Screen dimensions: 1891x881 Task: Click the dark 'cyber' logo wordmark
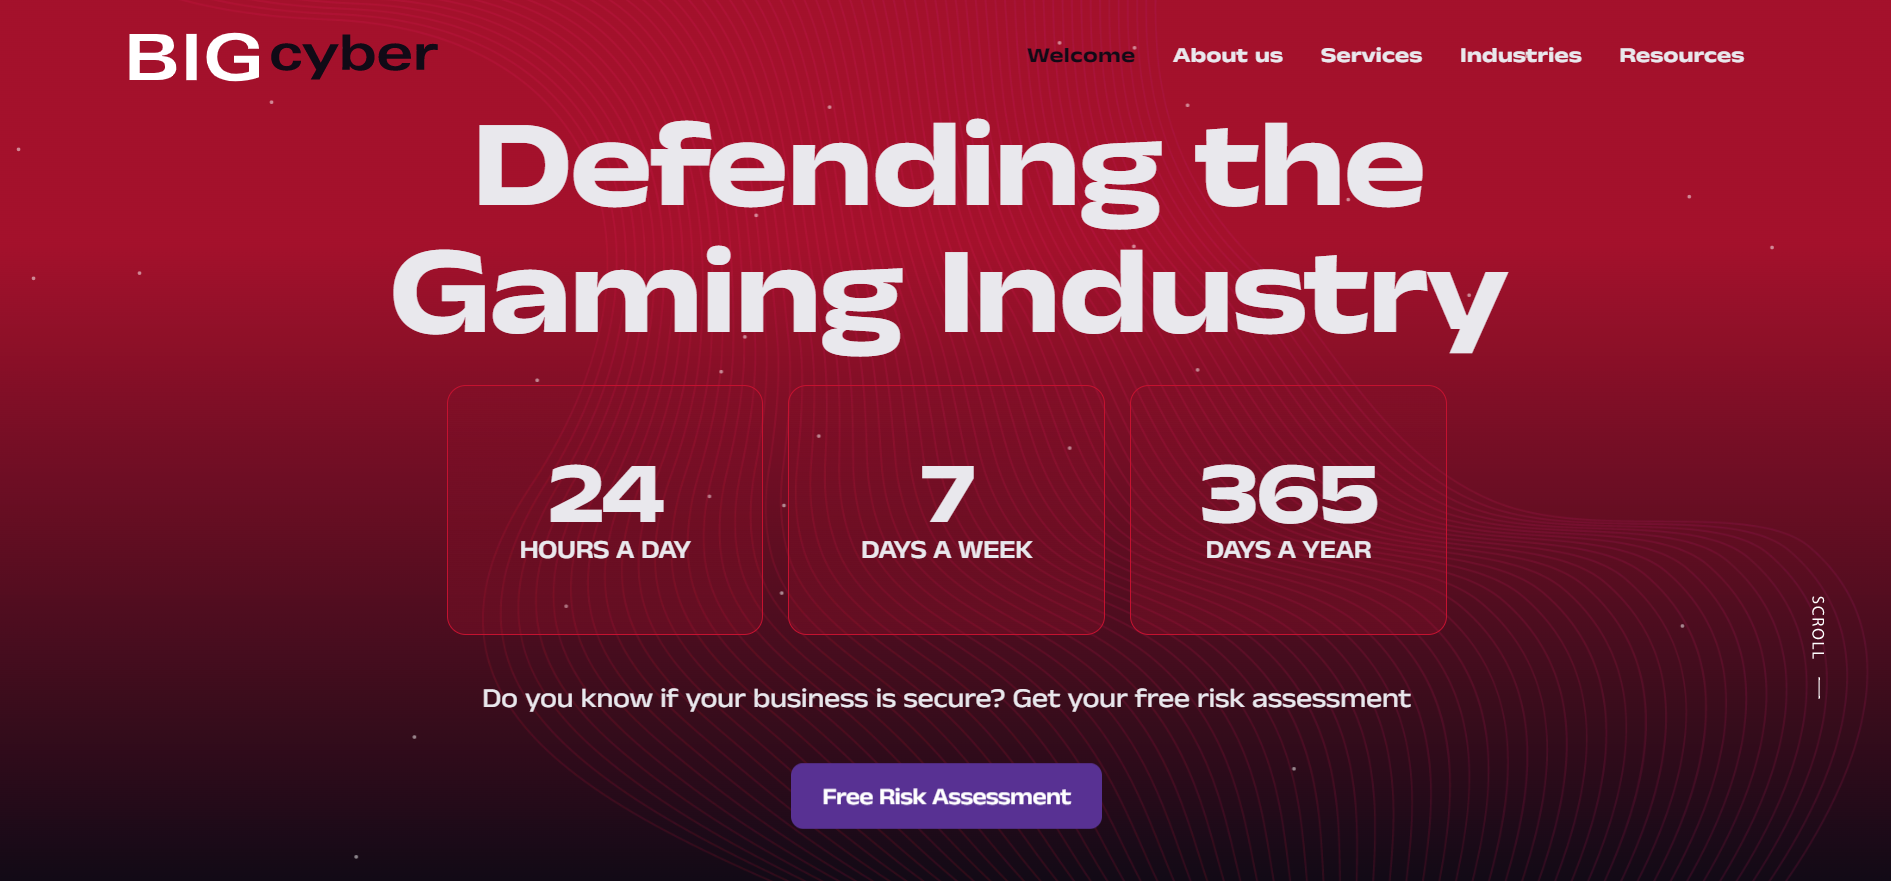pos(354,56)
